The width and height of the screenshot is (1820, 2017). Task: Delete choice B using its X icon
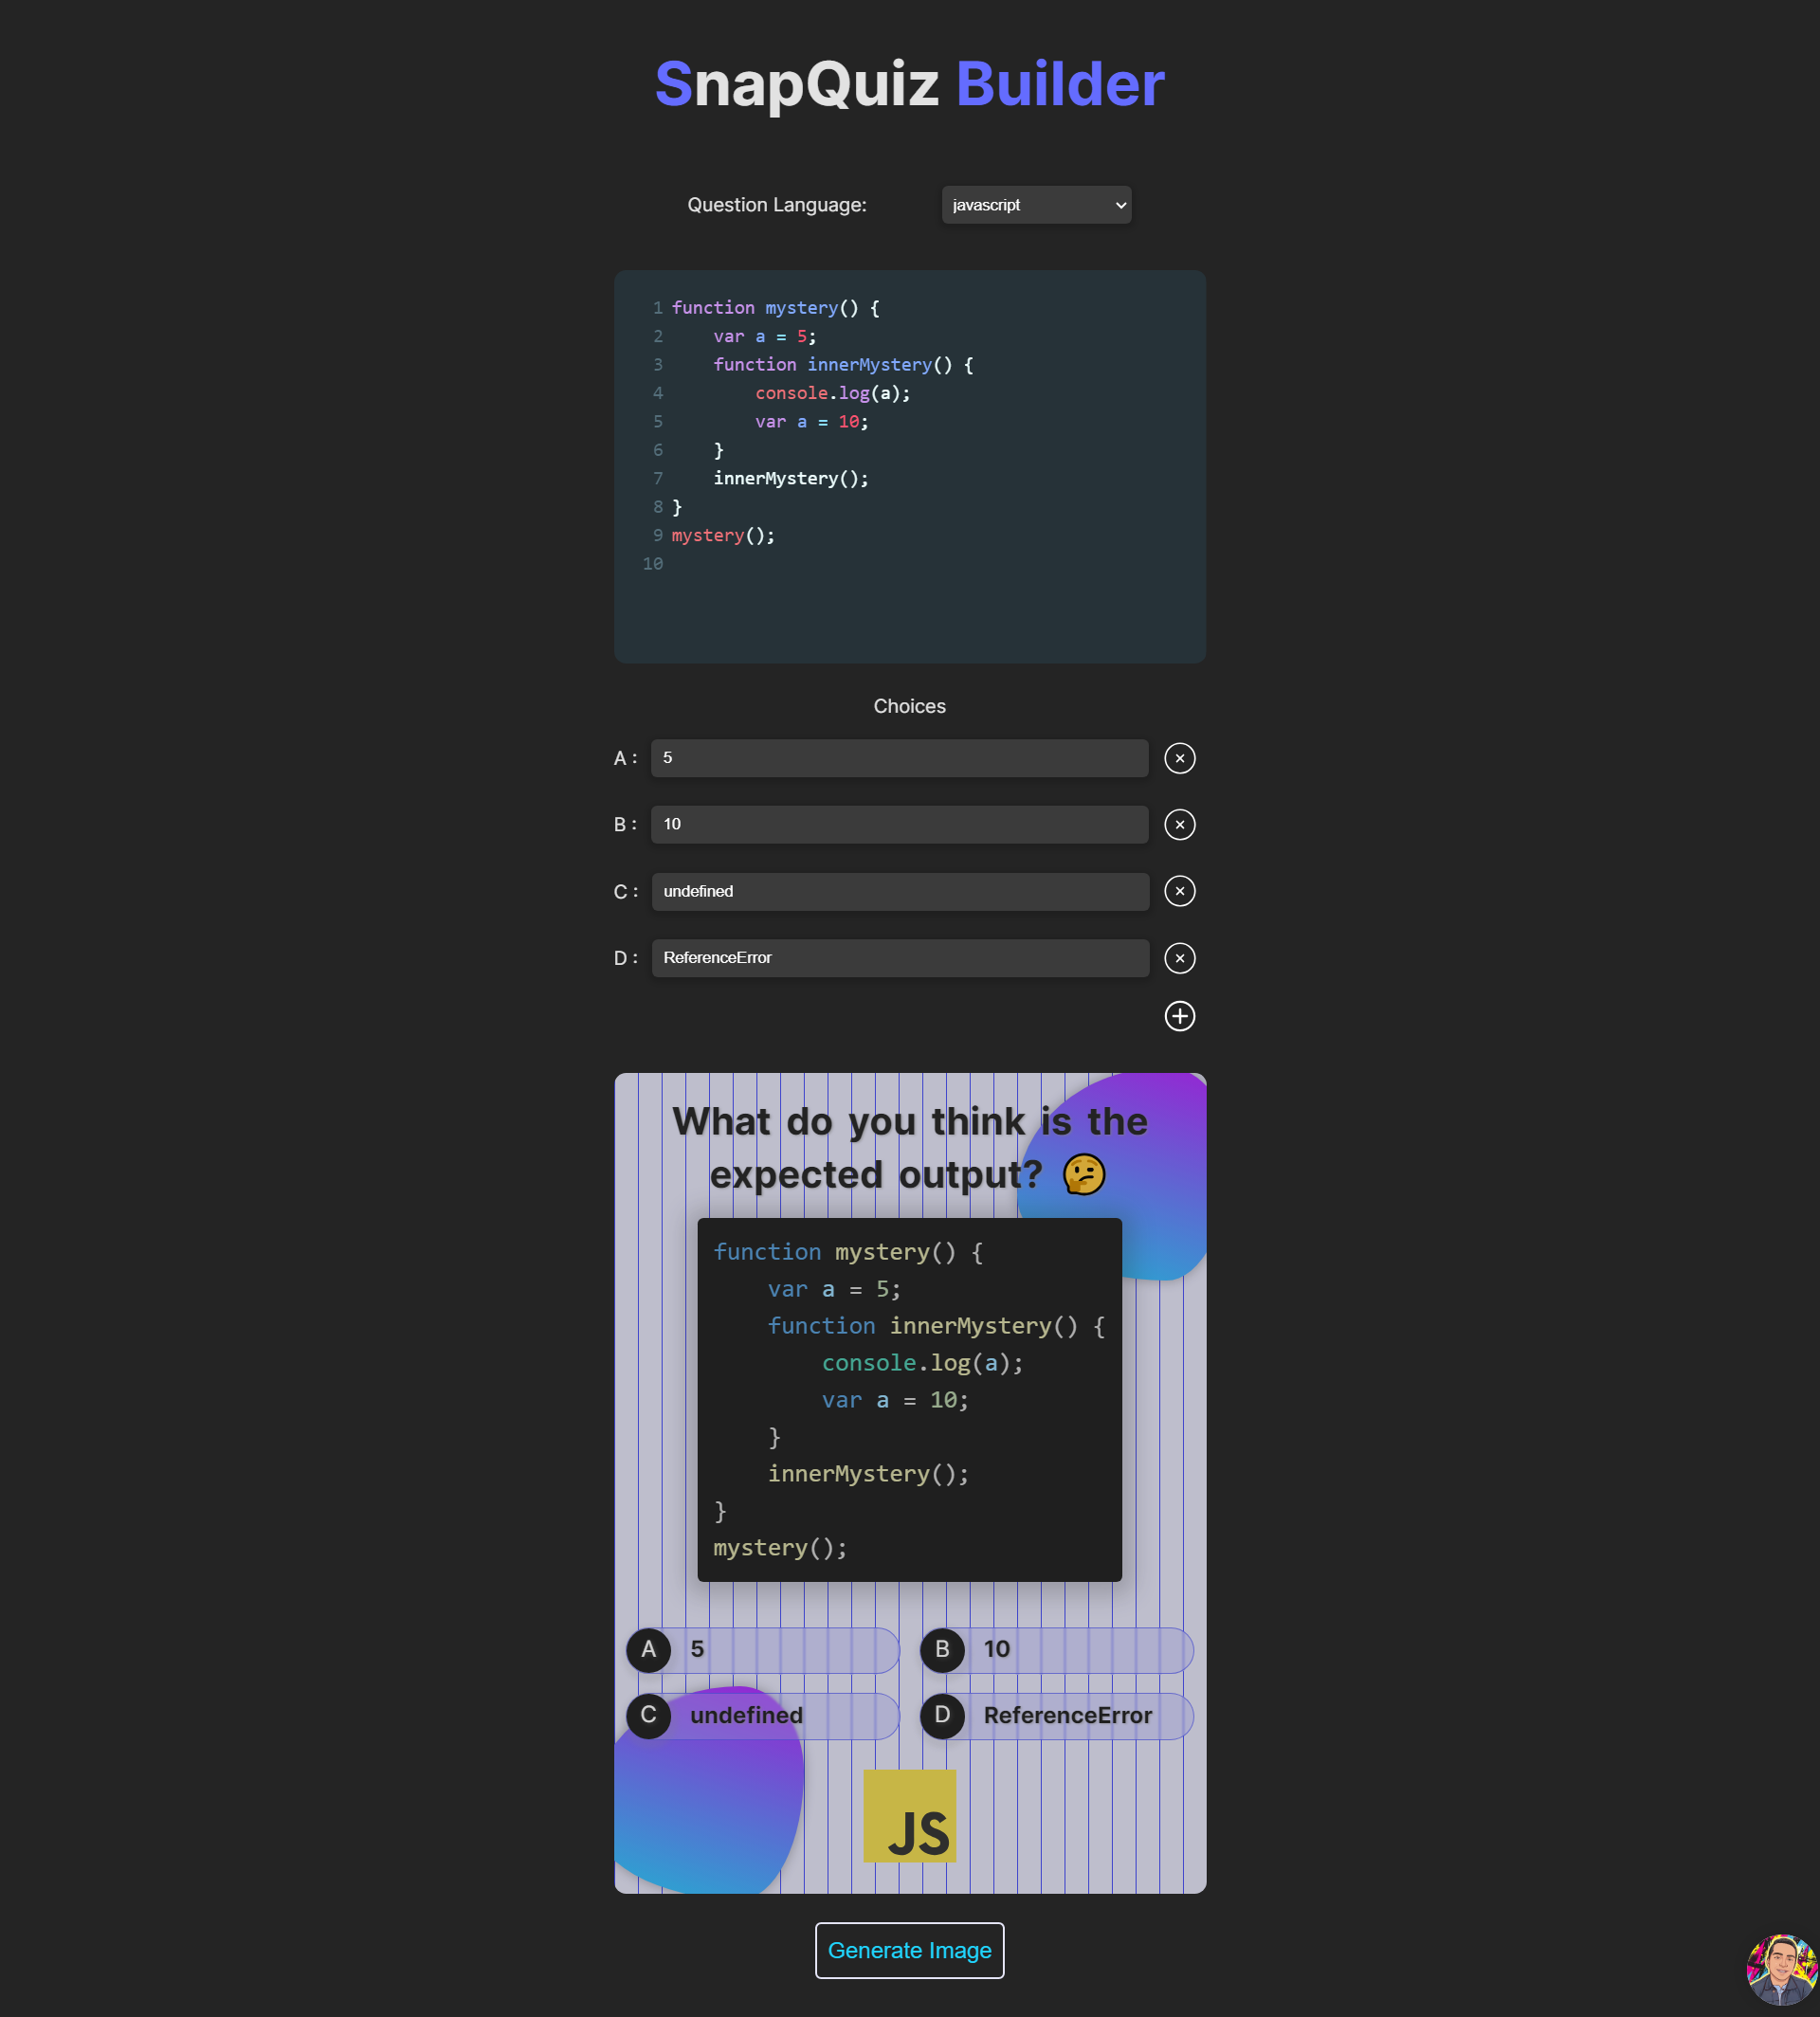(x=1179, y=825)
